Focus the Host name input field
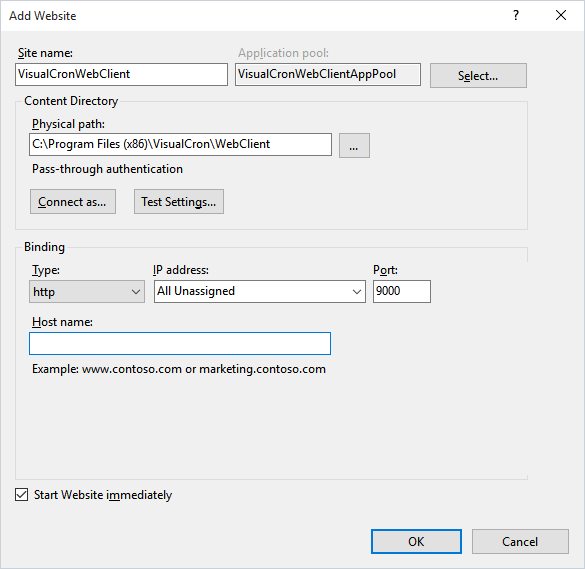Viewport: 585px width, 569px height. click(180, 343)
